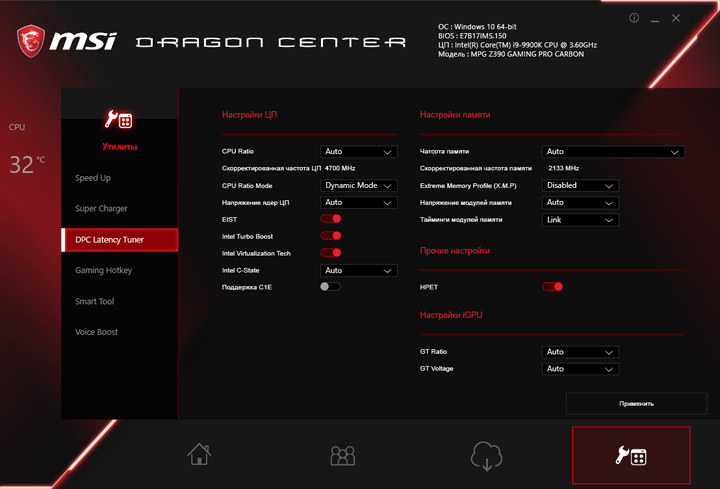
Task: Click the CPU temperature 32 °C readout
Action: coord(27,164)
